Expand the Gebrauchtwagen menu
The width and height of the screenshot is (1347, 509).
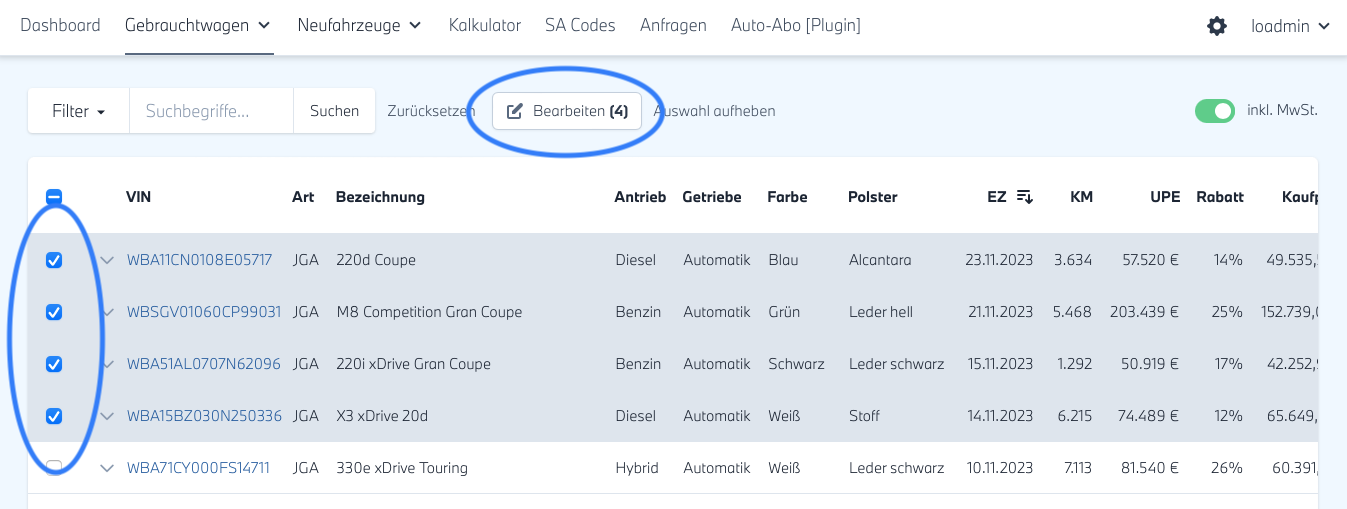point(198,26)
